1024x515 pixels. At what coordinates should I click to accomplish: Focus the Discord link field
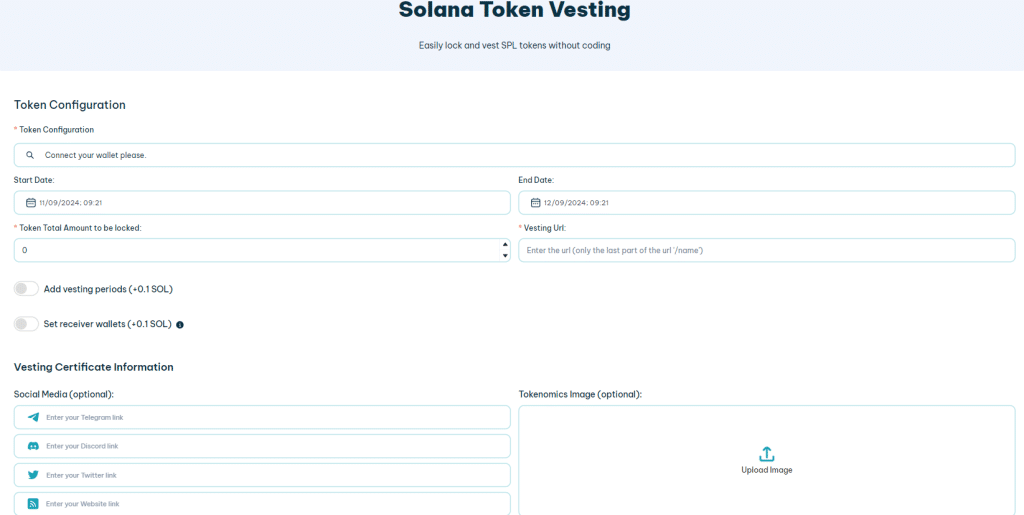pos(262,446)
